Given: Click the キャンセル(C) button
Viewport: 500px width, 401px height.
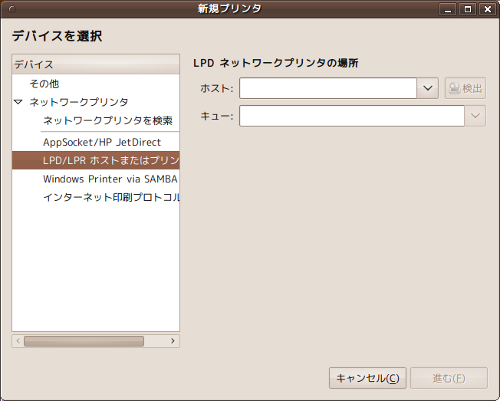Looking at the screenshot, I should (368, 378).
